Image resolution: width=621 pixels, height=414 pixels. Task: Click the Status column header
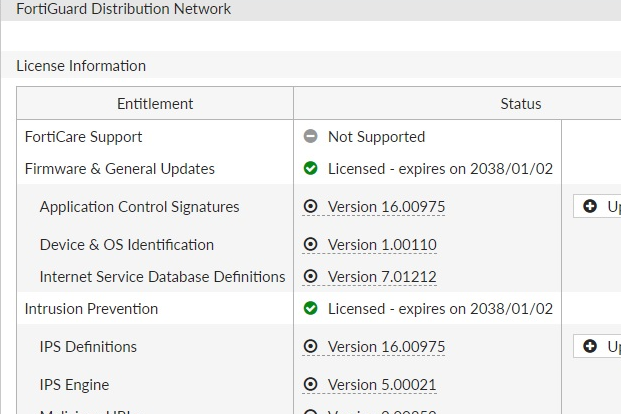coord(520,103)
